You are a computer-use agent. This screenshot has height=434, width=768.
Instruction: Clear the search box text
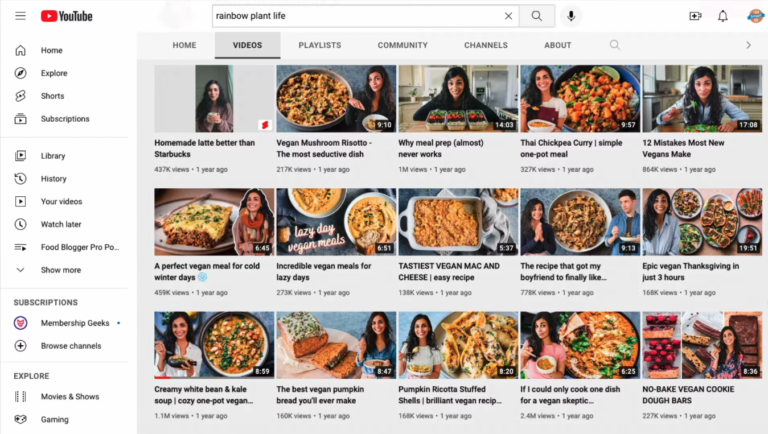click(508, 16)
